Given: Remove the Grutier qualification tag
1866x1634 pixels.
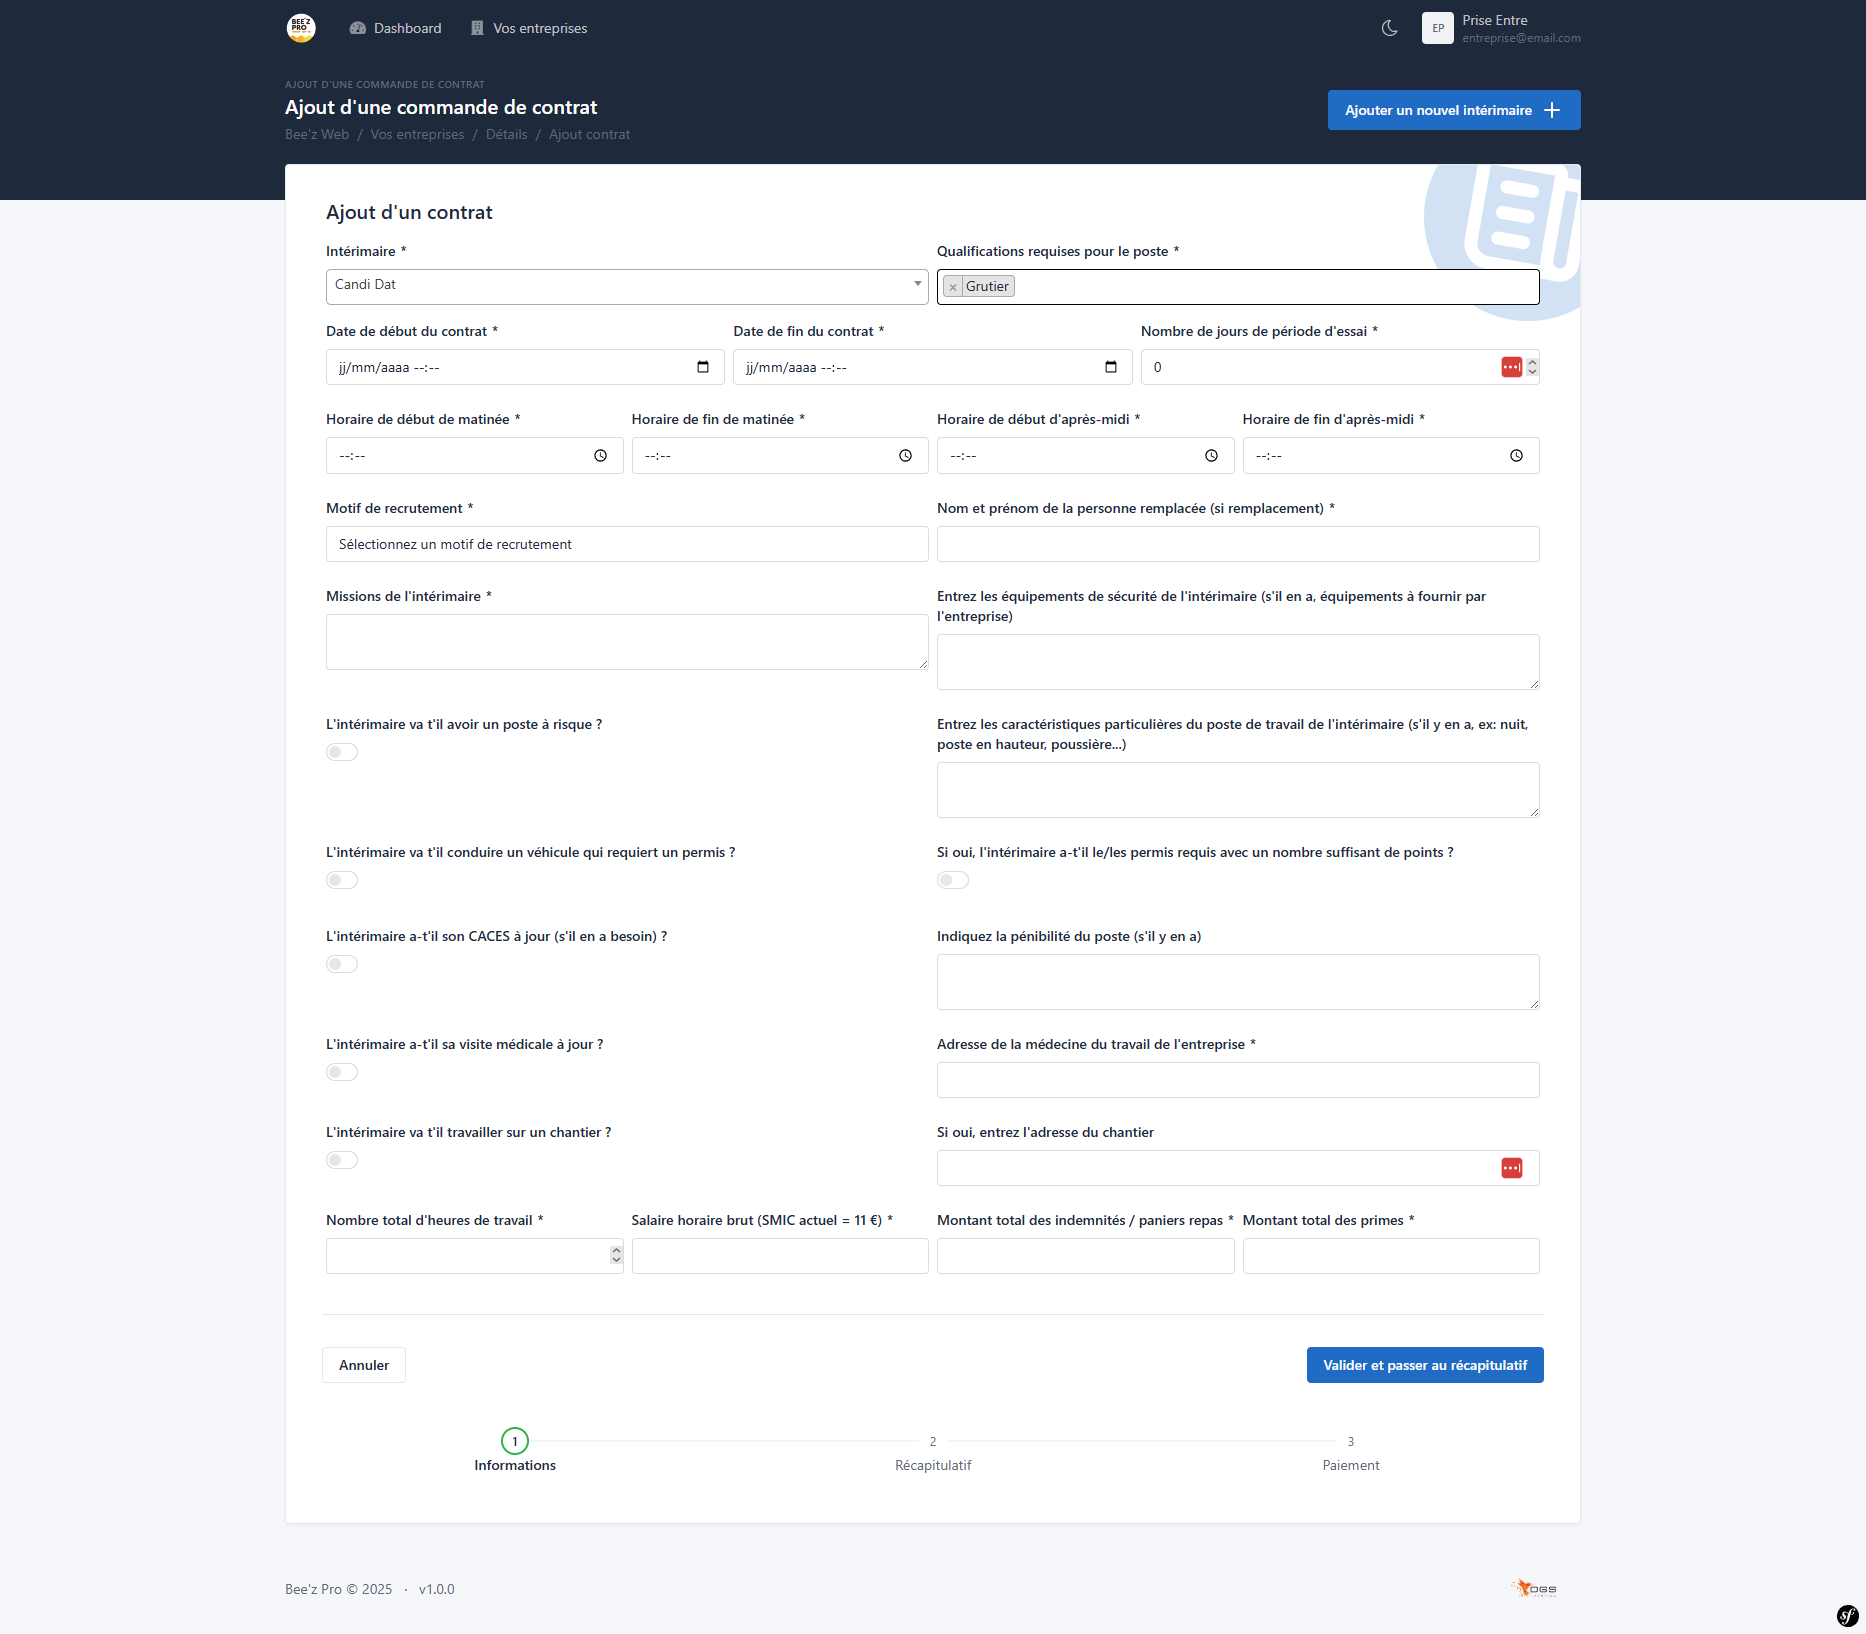Looking at the screenshot, I should [x=953, y=287].
